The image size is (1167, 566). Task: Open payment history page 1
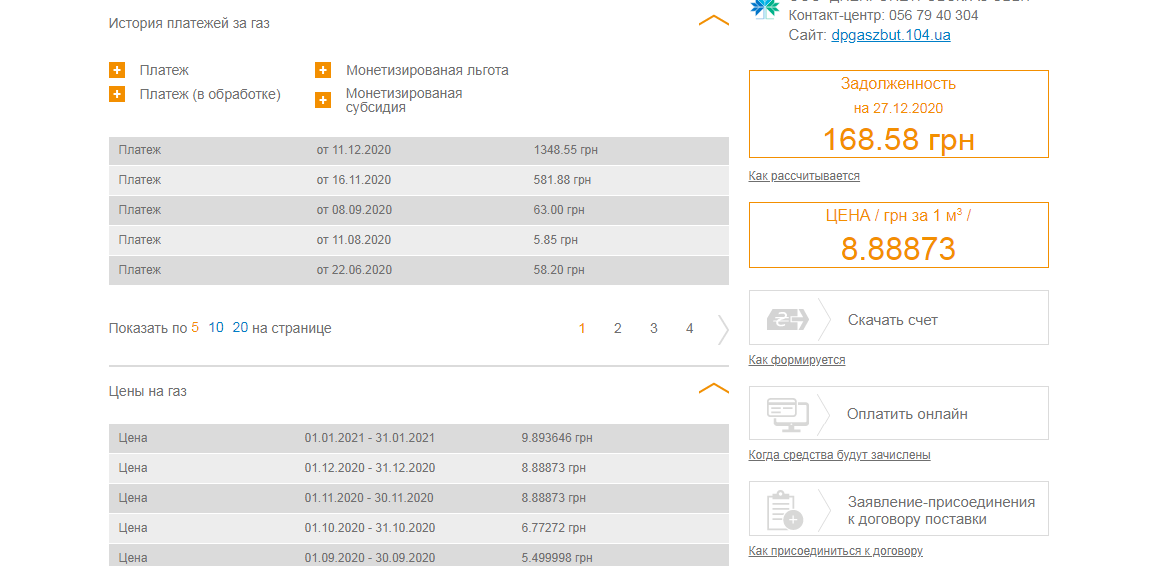582,328
